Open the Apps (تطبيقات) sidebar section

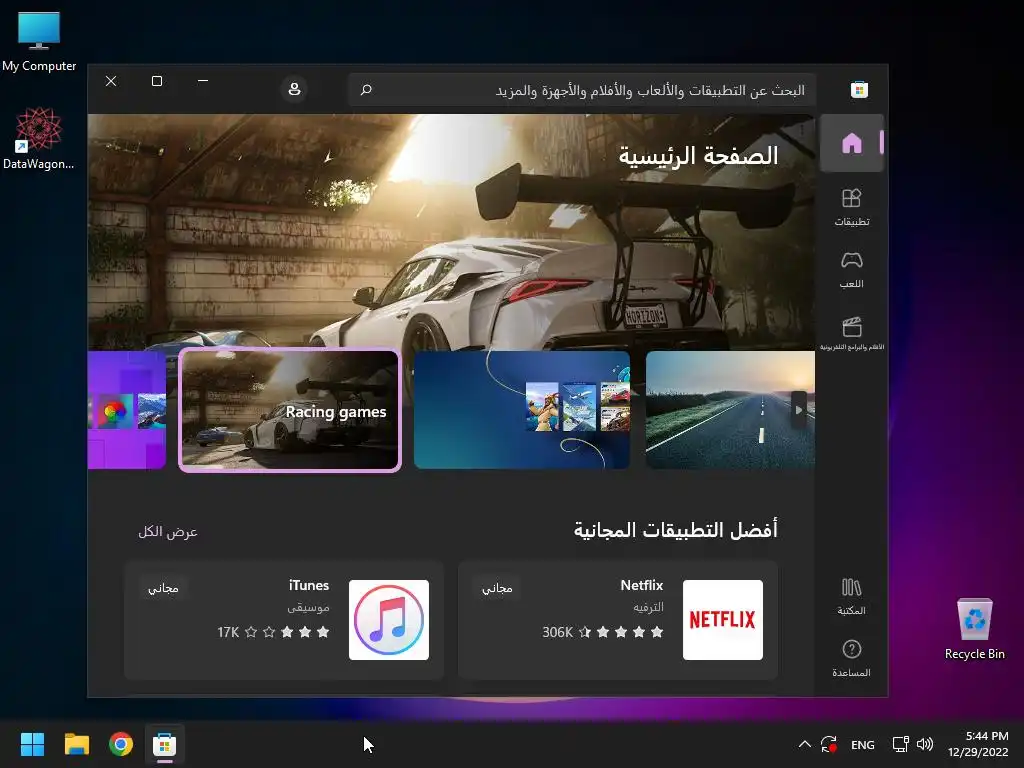(x=852, y=207)
